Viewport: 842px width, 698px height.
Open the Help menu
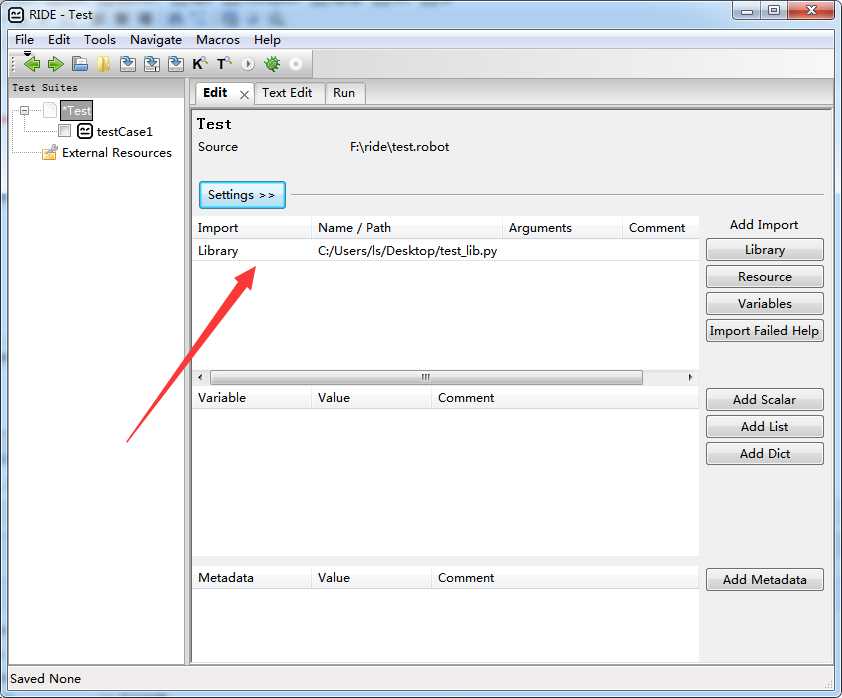267,40
